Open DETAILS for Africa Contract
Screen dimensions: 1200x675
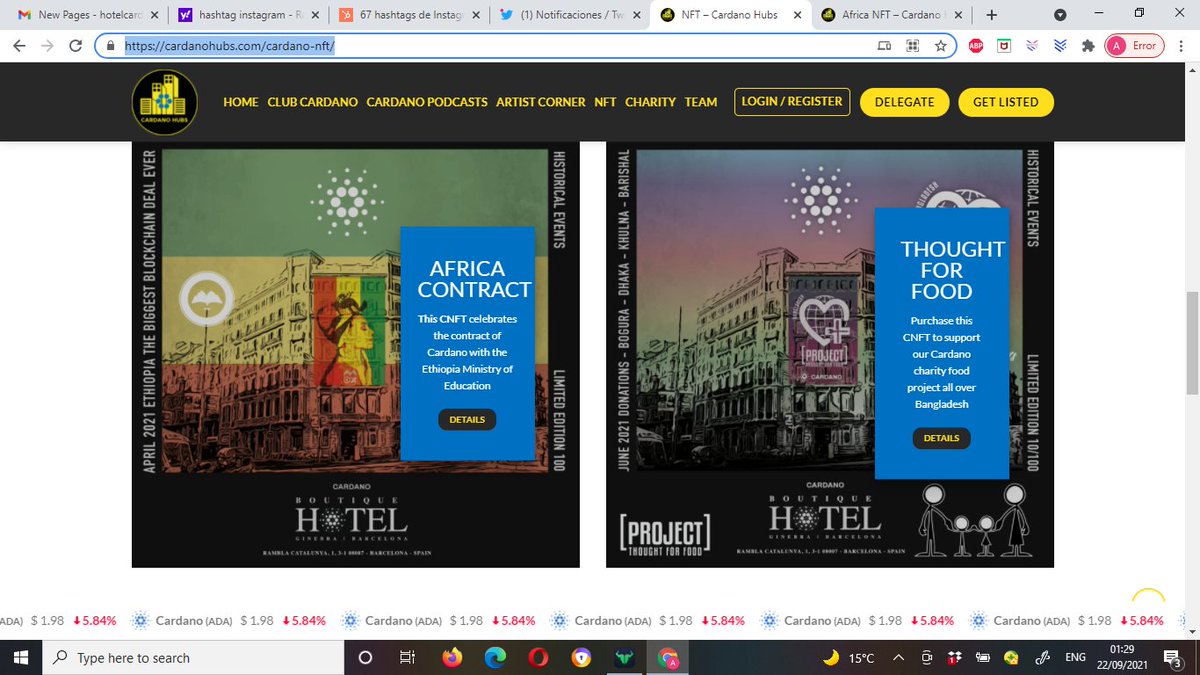(x=467, y=420)
